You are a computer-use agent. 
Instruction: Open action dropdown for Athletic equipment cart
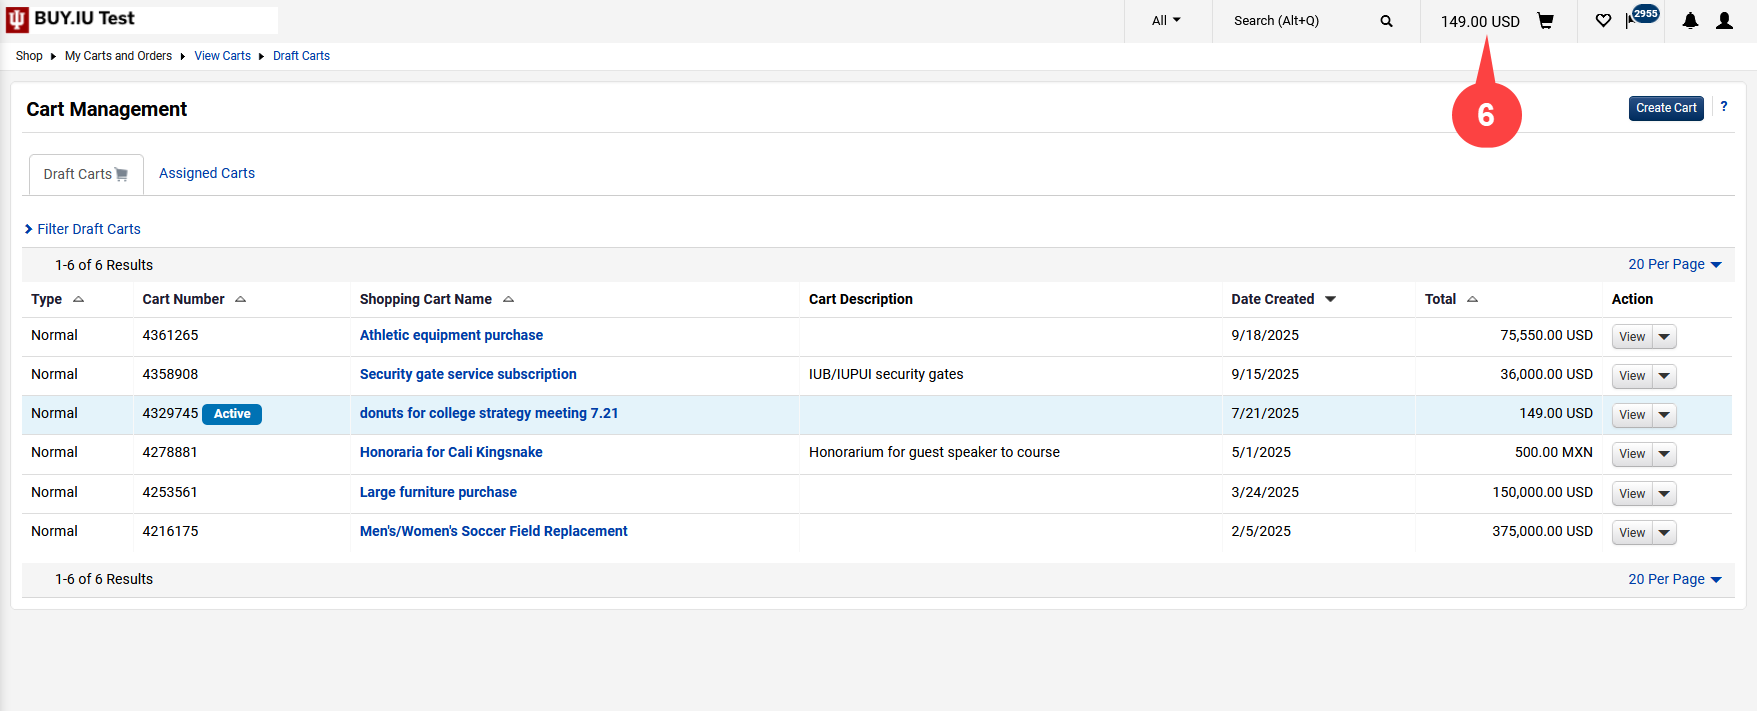pyautogui.click(x=1664, y=337)
